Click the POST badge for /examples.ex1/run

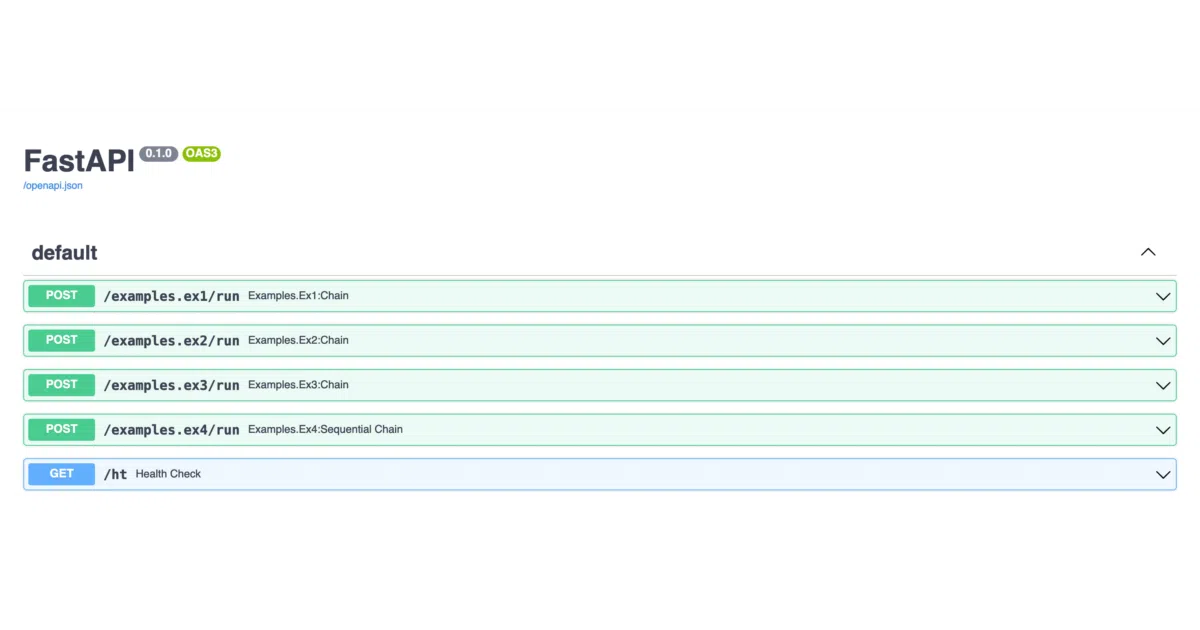point(61,296)
